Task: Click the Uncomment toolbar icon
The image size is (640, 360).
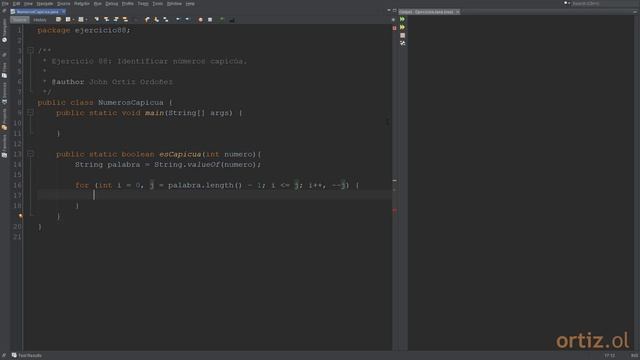Action: (x=231, y=19)
